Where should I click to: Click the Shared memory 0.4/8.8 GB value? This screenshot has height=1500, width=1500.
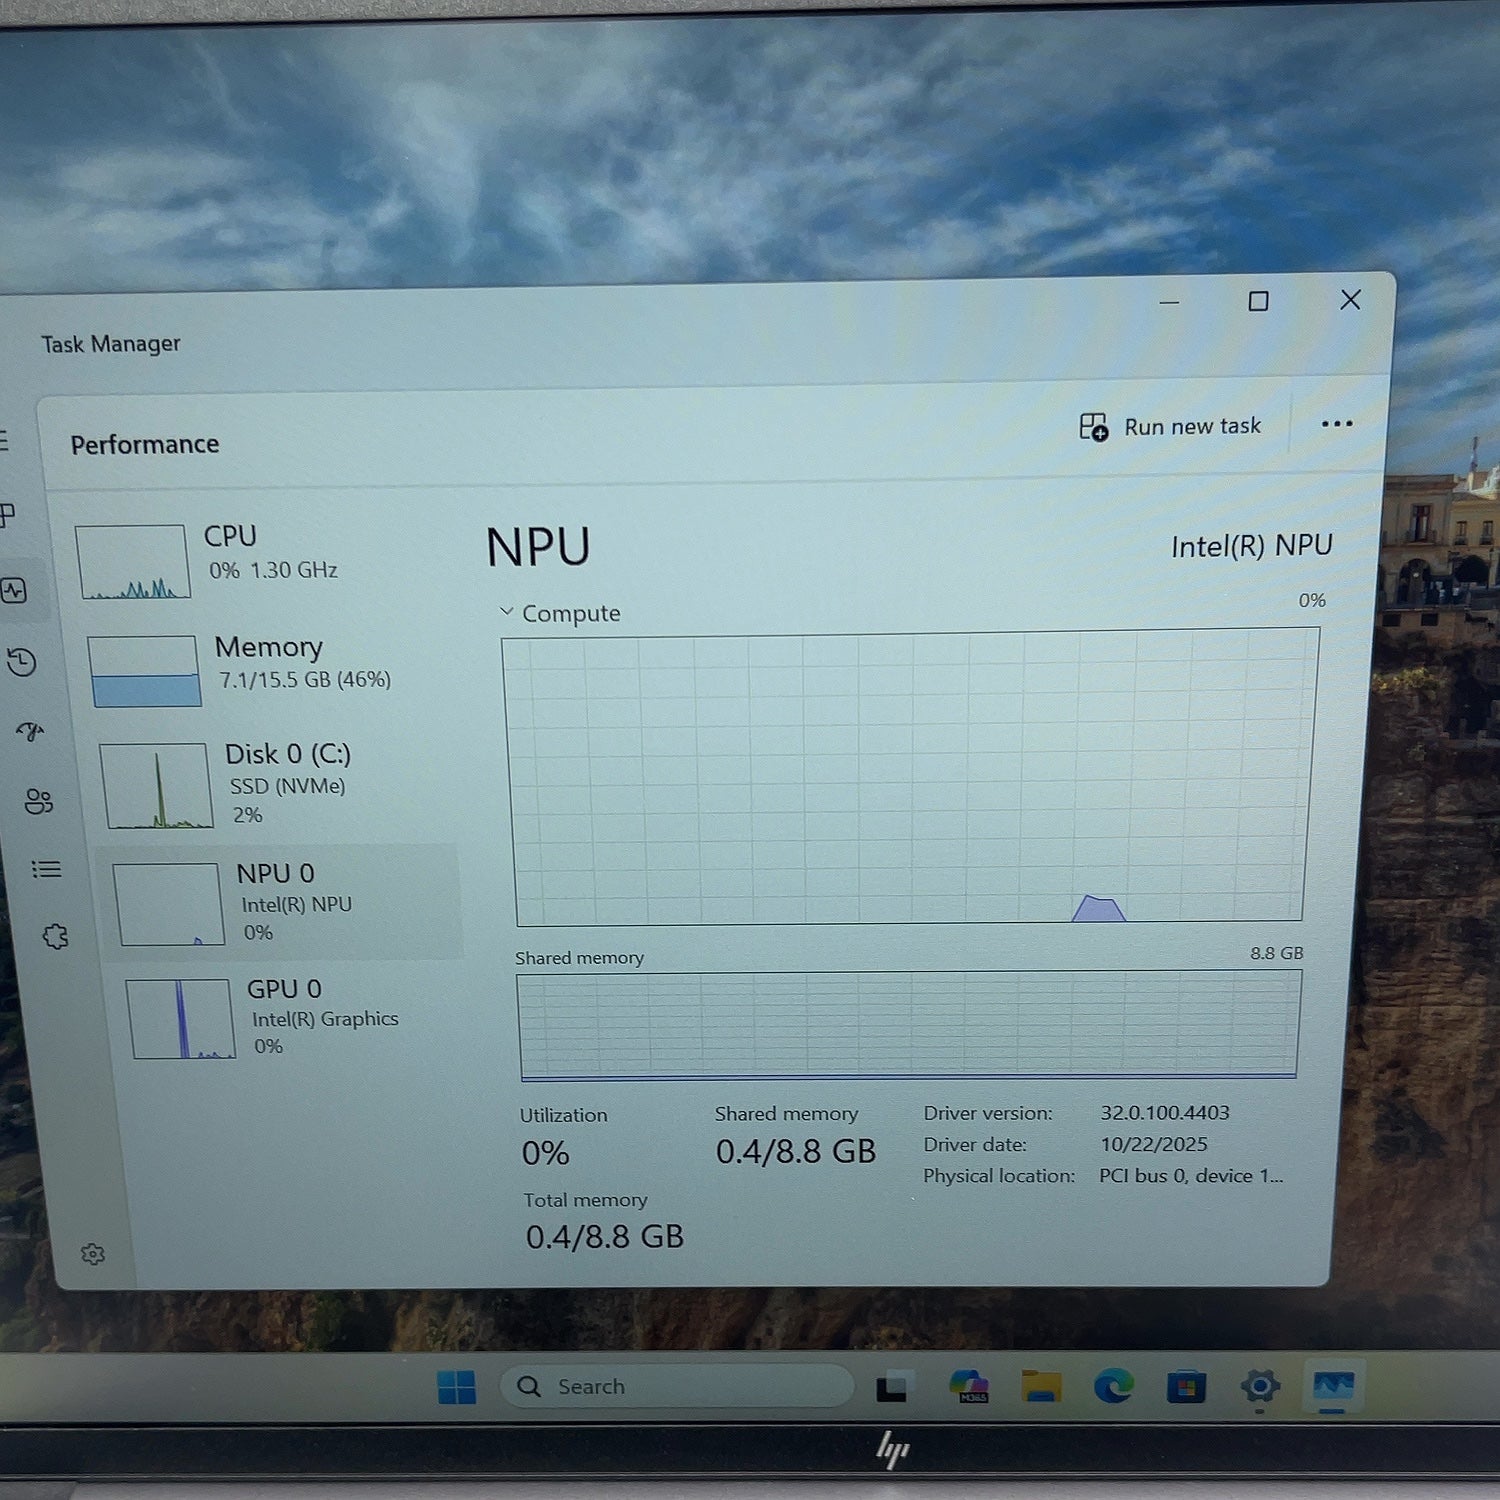pyautogui.click(x=795, y=1152)
